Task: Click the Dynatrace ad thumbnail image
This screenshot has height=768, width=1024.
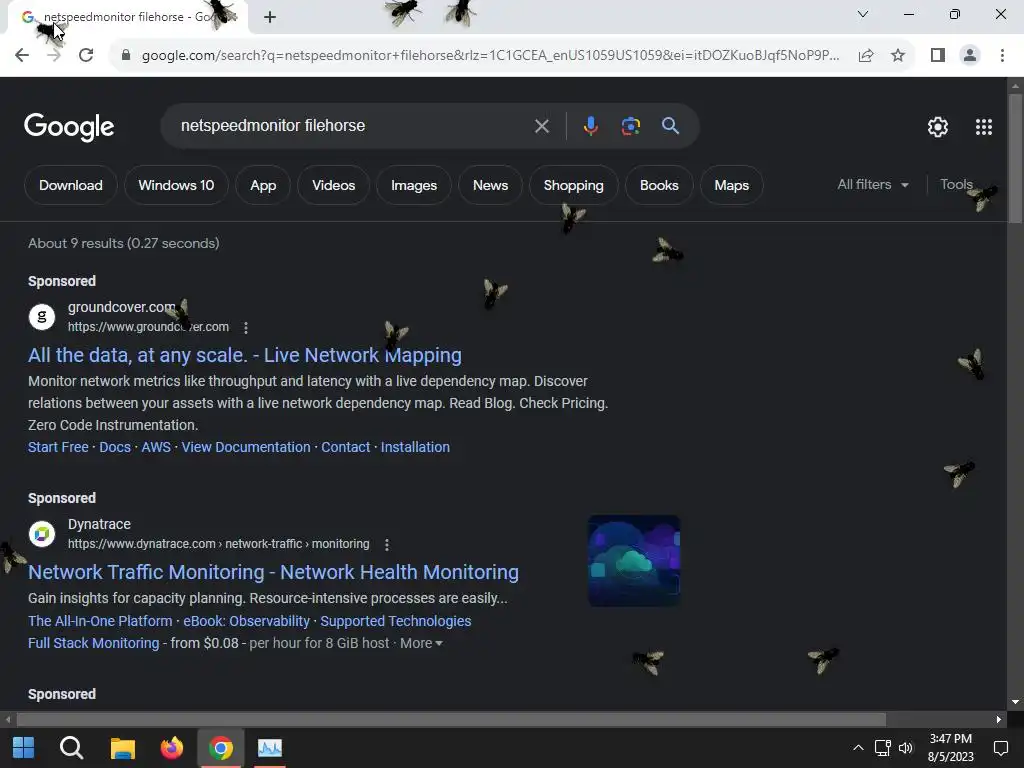Action: pyautogui.click(x=634, y=561)
